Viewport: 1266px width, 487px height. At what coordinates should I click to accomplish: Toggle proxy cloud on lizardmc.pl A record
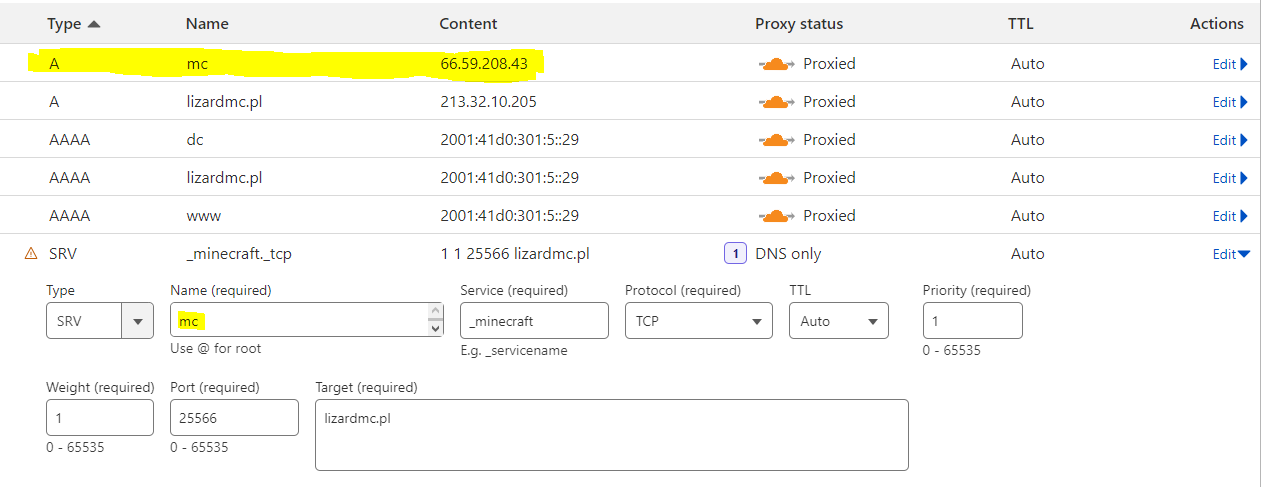pyautogui.click(x=776, y=102)
